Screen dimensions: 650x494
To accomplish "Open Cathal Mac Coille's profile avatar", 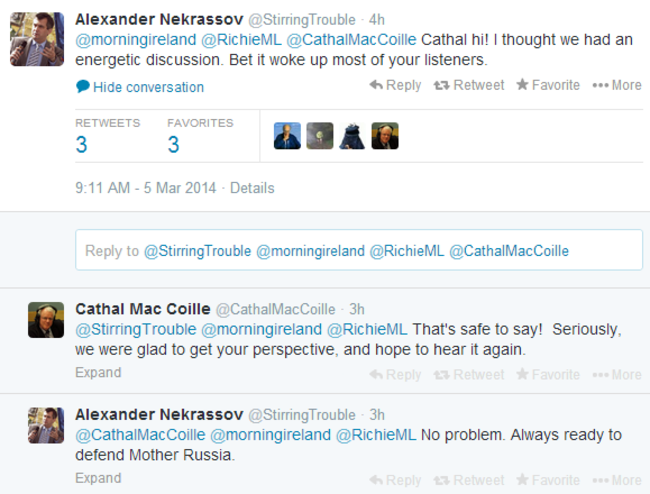I will pyautogui.click(x=46, y=320).
